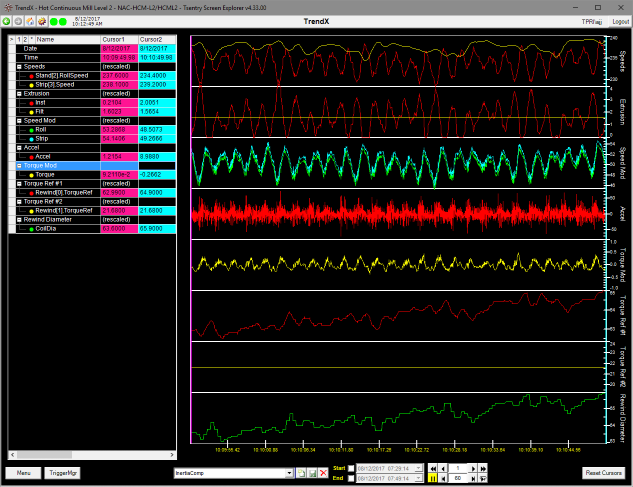Click Logout

tap(620, 21)
